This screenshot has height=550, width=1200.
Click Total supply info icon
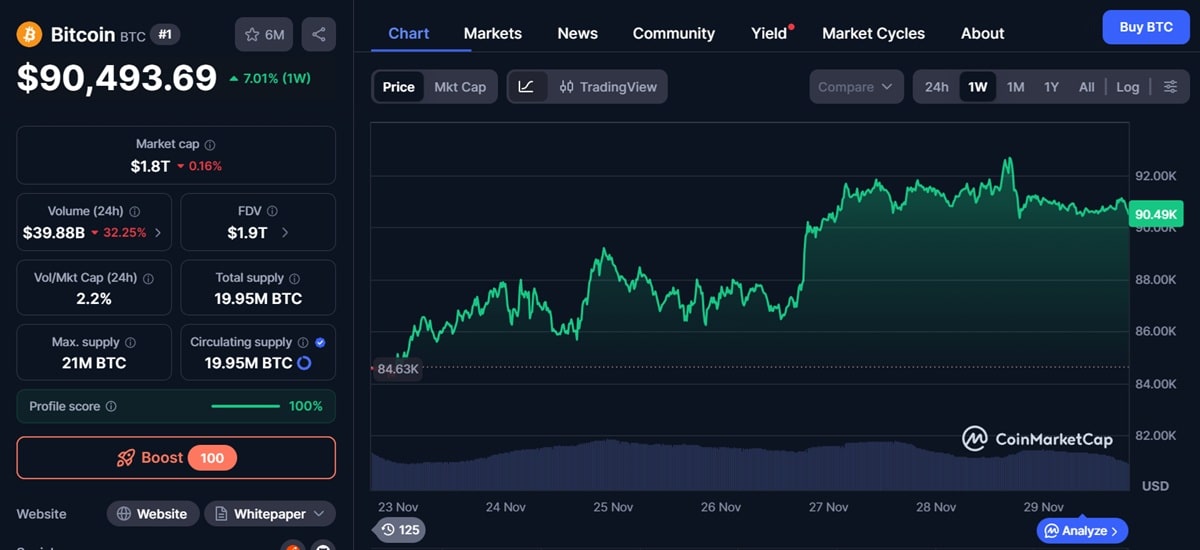click(295, 278)
